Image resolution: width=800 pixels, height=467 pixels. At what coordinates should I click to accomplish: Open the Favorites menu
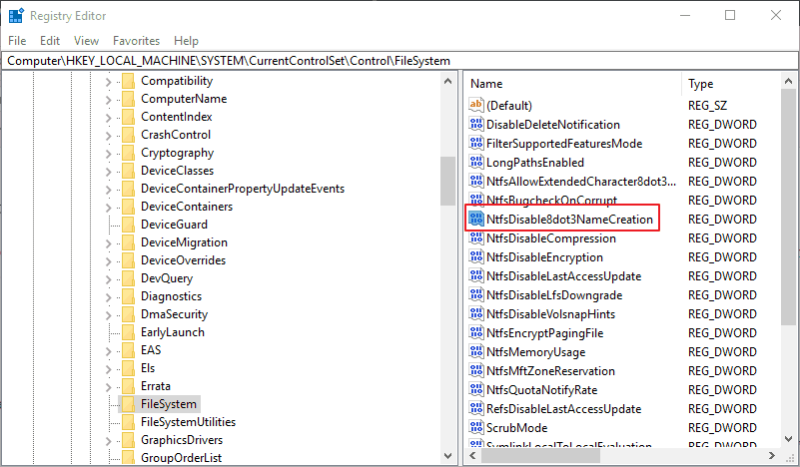136,41
